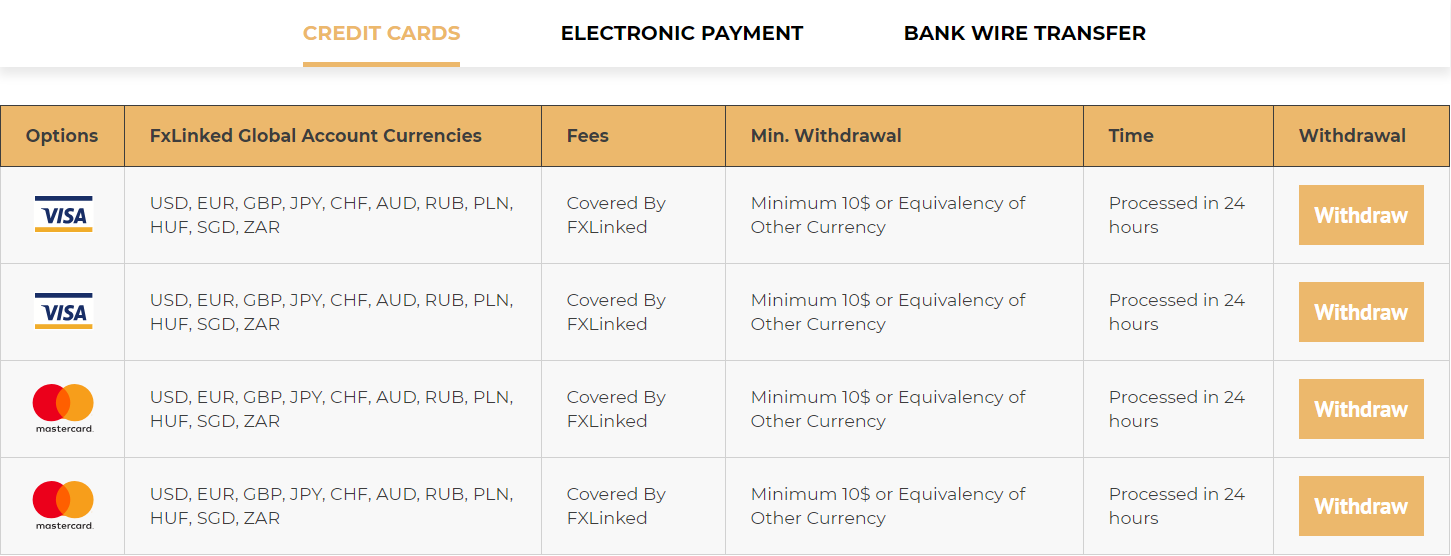1451x556 pixels.
Task: Click the first Mastercard logo
Action: pyautogui.click(x=63, y=408)
